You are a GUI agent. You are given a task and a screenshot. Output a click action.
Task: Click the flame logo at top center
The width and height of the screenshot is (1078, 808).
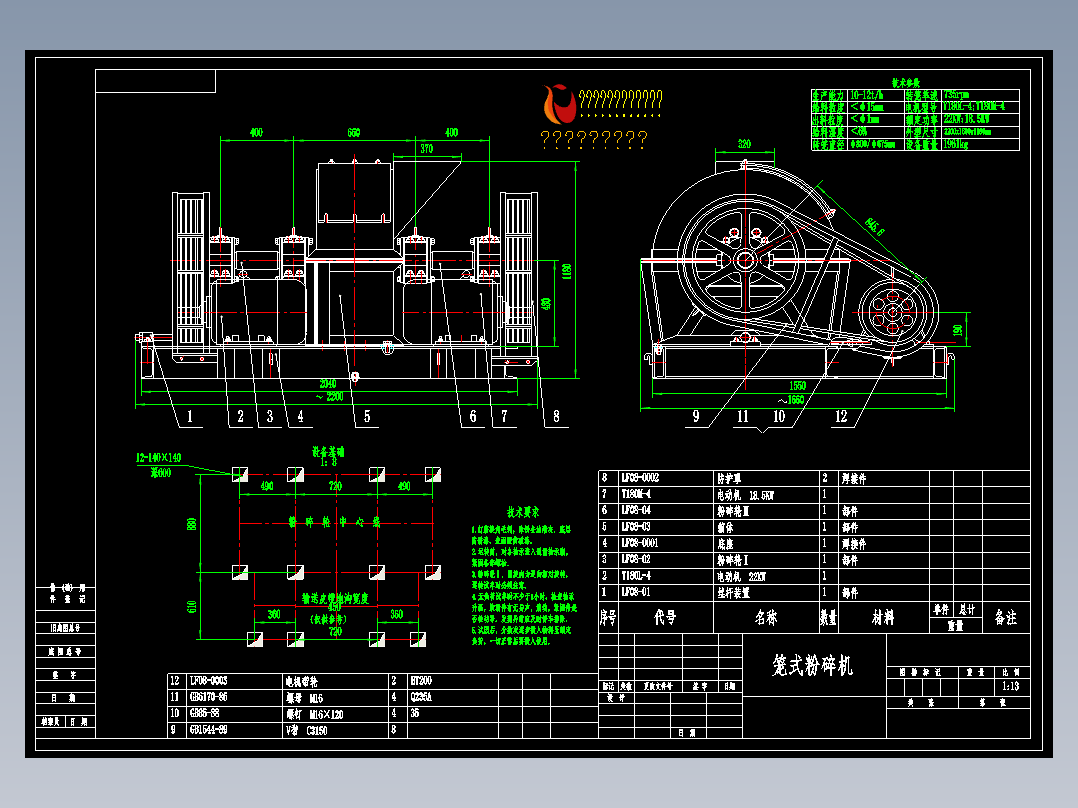click(559, 103)
